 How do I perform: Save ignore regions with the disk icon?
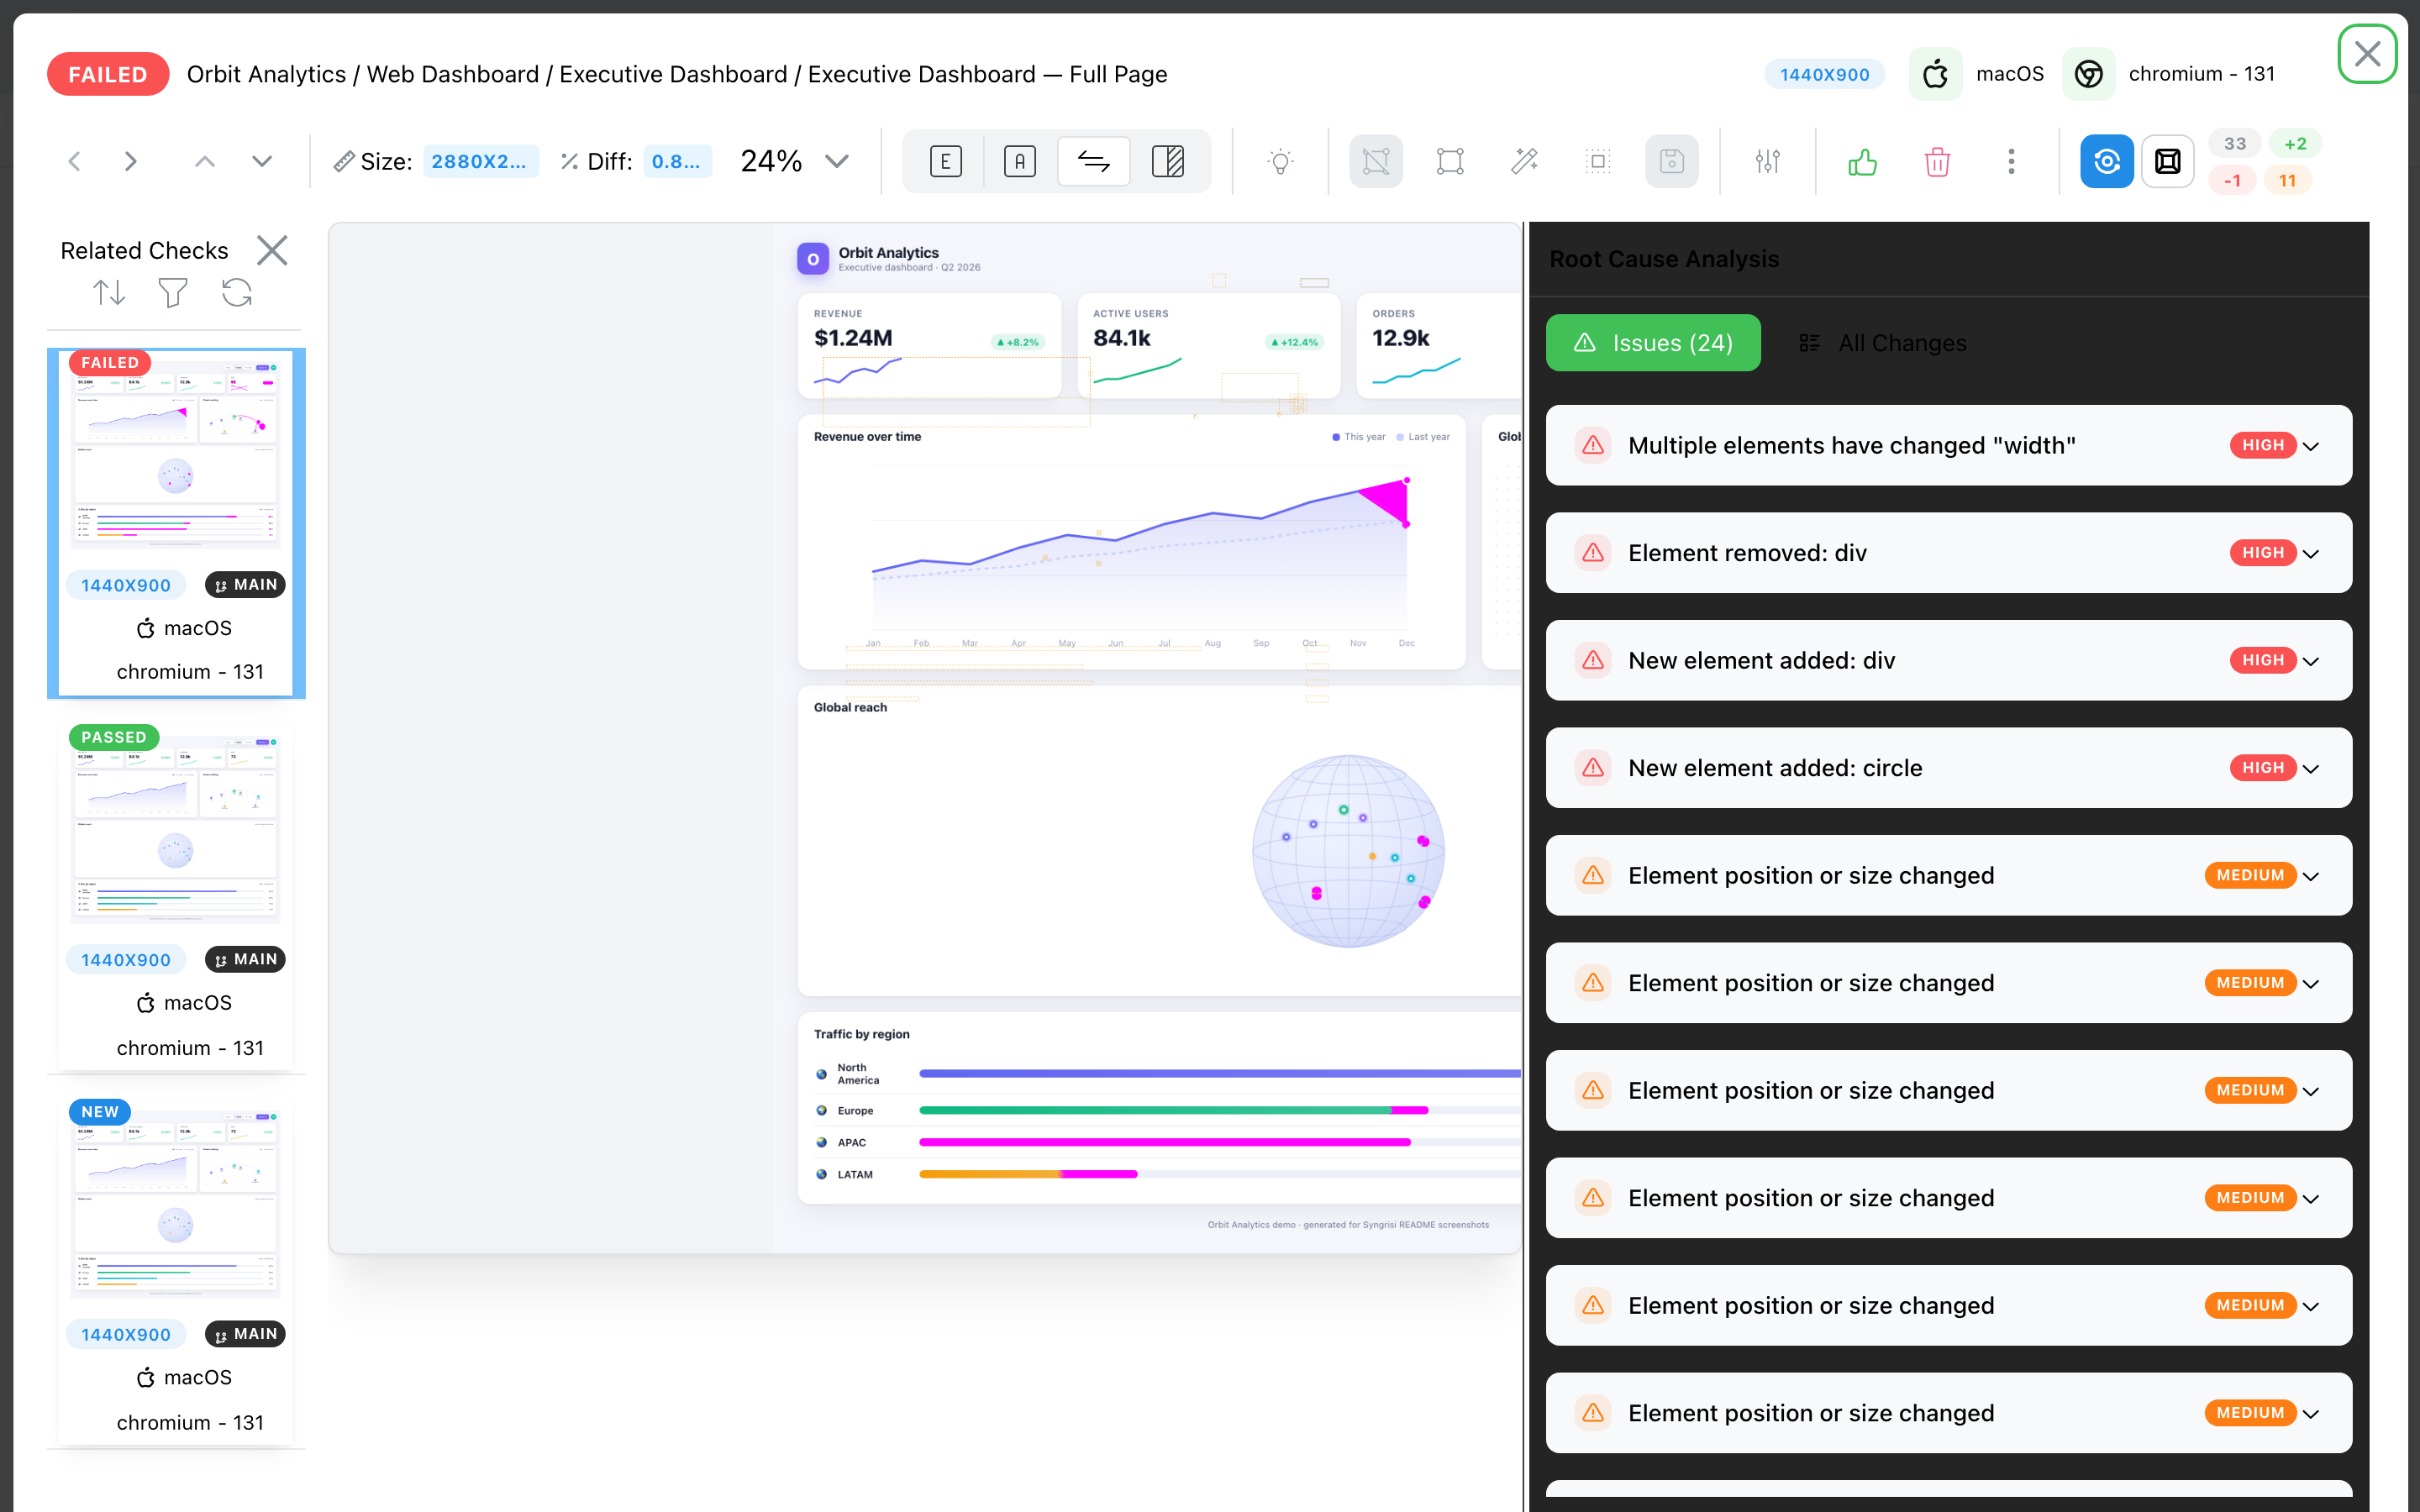coord(1672,161)
